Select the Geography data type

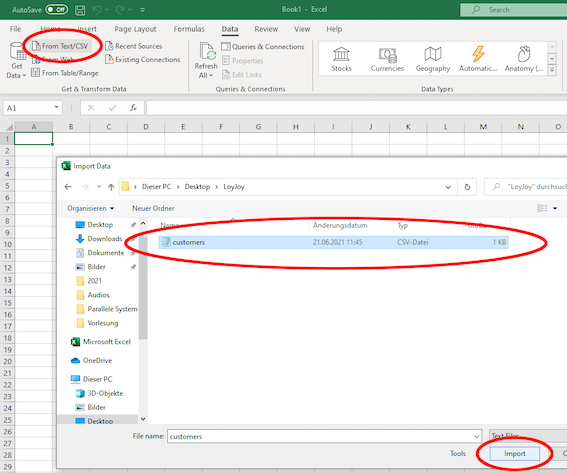click(433, 59)
